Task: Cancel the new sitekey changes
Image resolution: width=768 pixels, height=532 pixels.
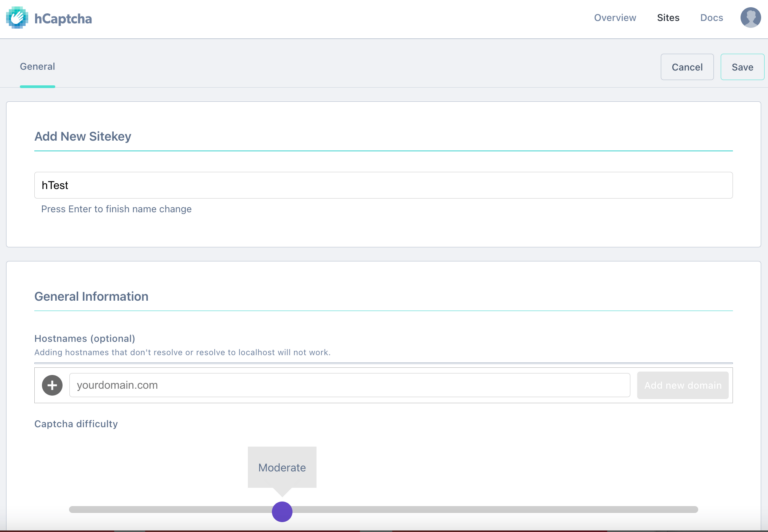Action: click(687, 67)
